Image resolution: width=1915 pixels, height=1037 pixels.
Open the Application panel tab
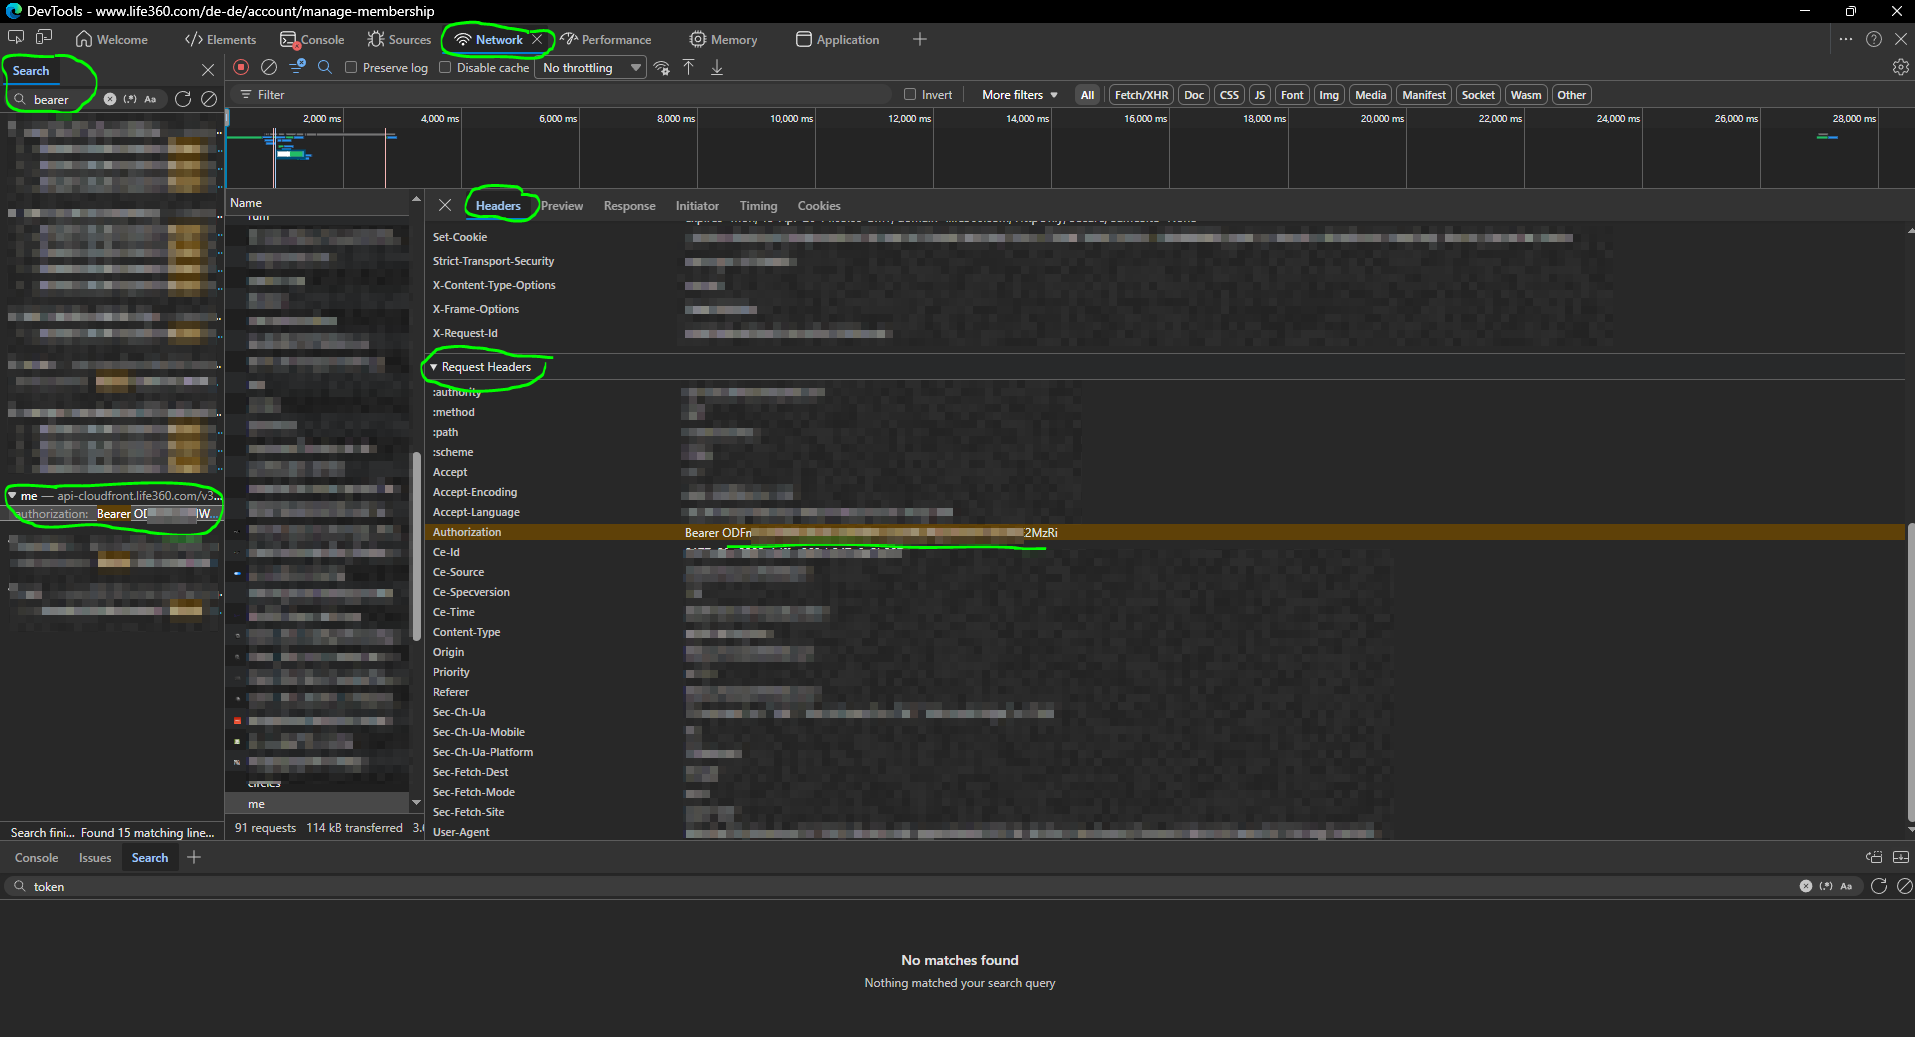click(x=838, y=40)
